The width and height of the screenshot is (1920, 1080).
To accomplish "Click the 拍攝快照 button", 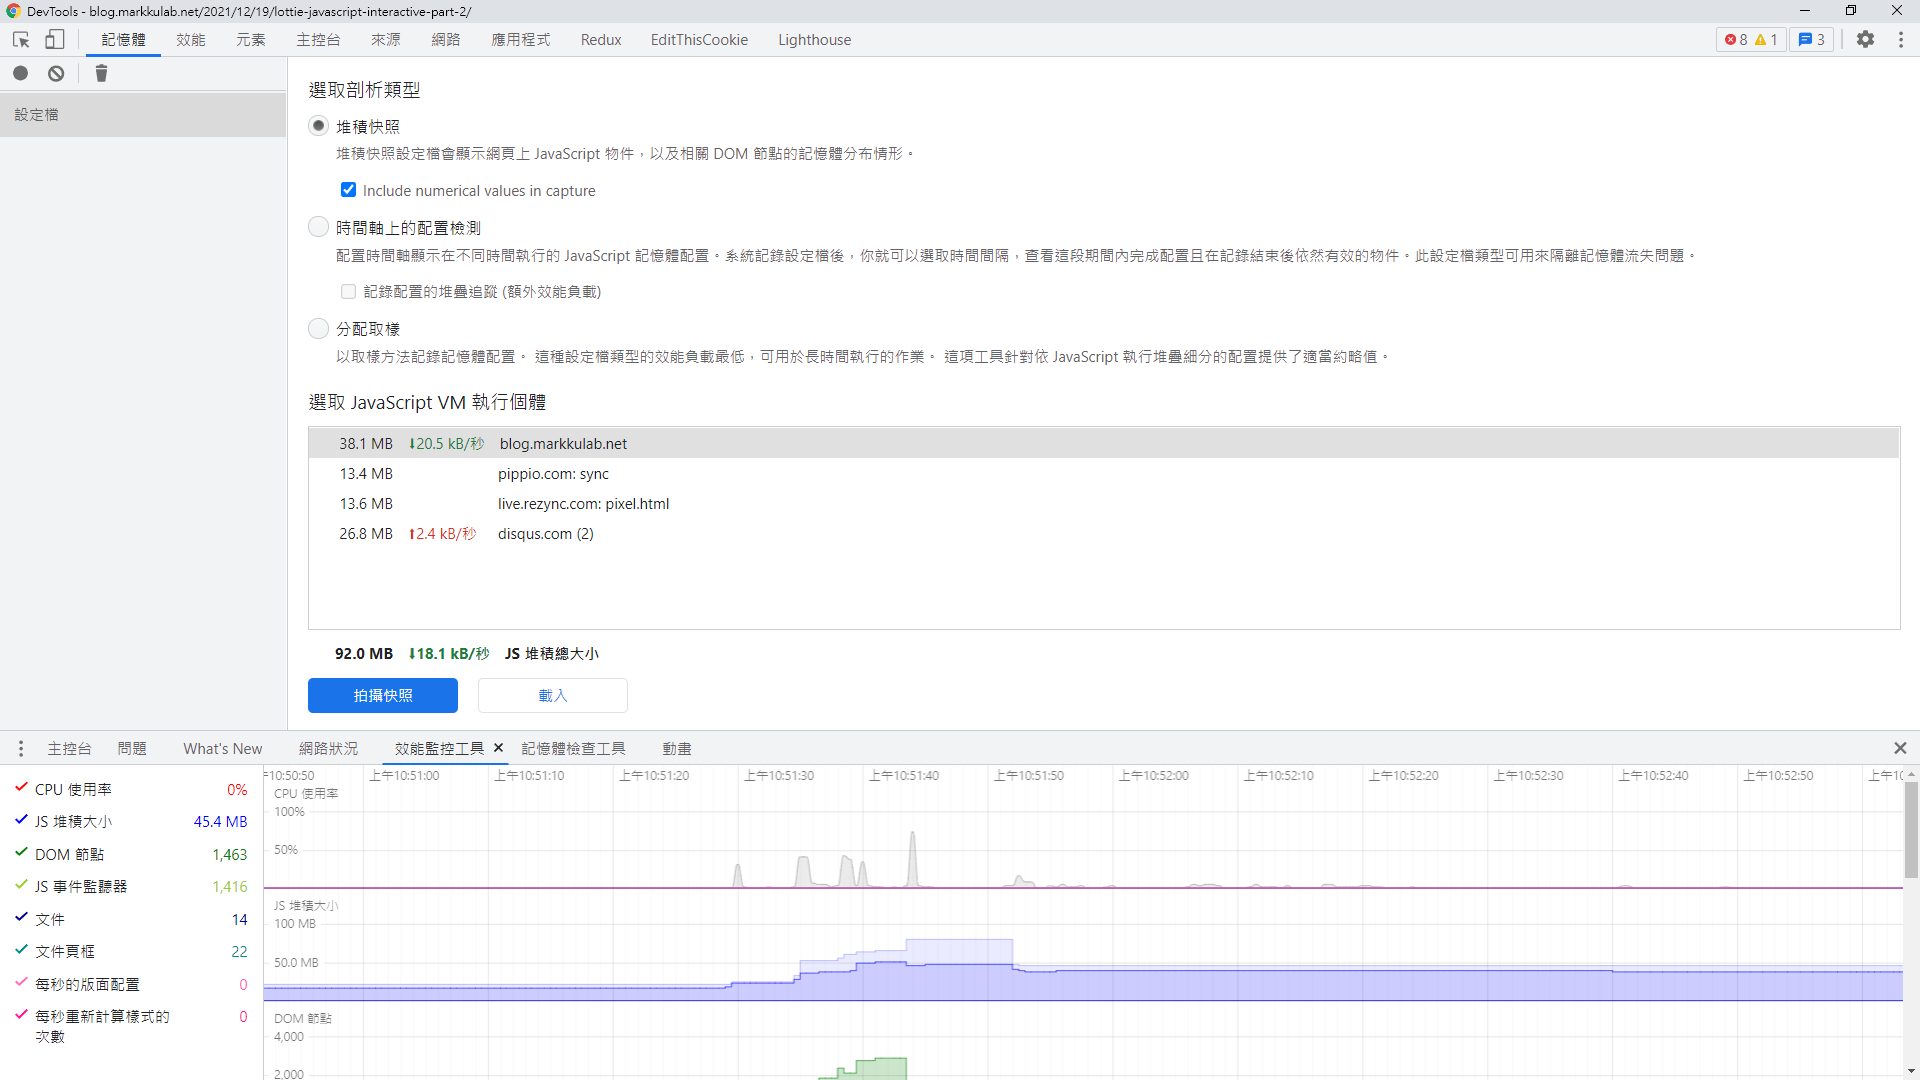I will coord(383,695).
